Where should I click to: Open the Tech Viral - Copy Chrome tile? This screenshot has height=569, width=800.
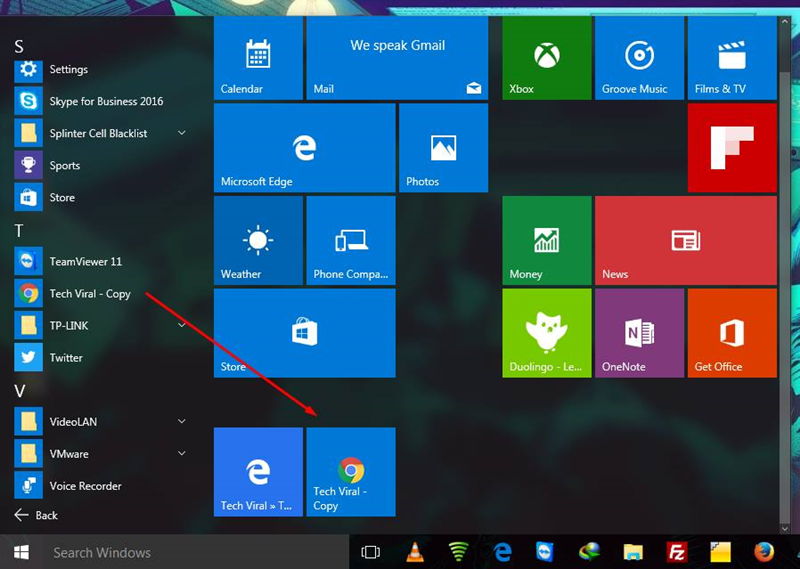coord(351,472)
